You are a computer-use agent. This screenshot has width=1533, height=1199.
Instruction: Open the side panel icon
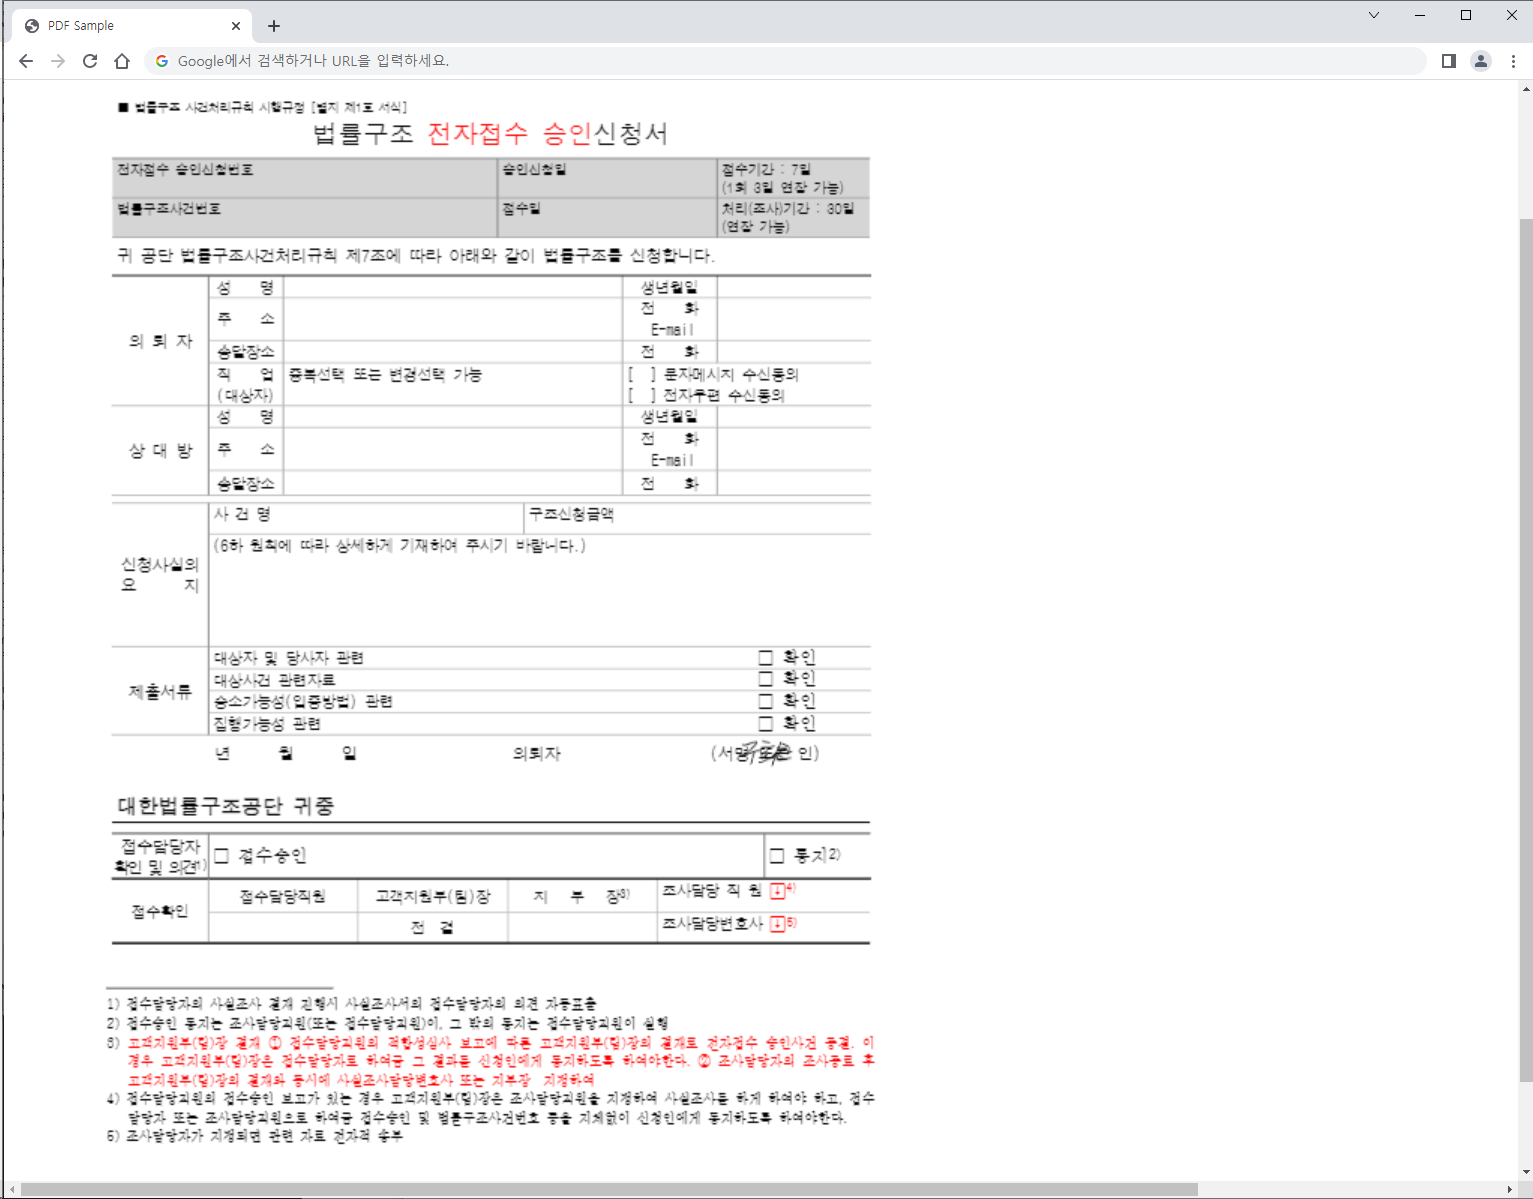[1447, 60]
